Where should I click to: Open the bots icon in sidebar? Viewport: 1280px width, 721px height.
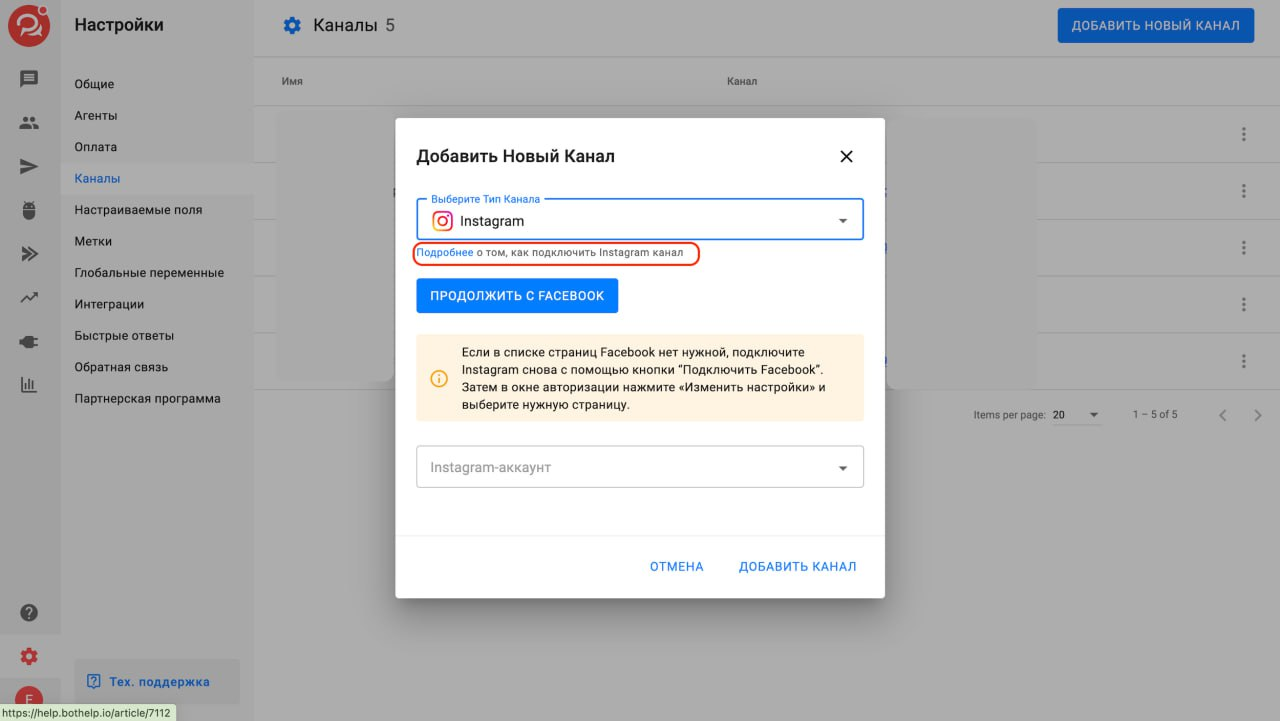pyautogui.click(x=29, y=210)
